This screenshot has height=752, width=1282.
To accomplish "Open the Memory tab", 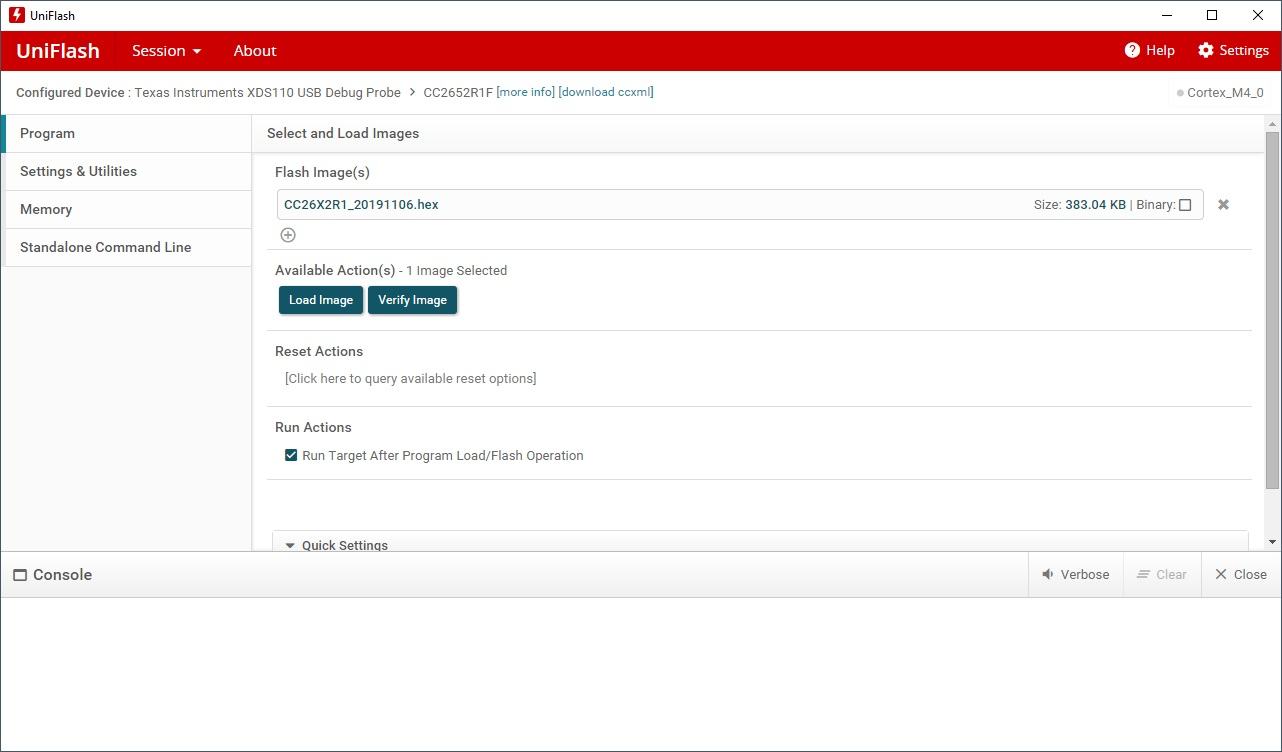I will coord(128,210).
